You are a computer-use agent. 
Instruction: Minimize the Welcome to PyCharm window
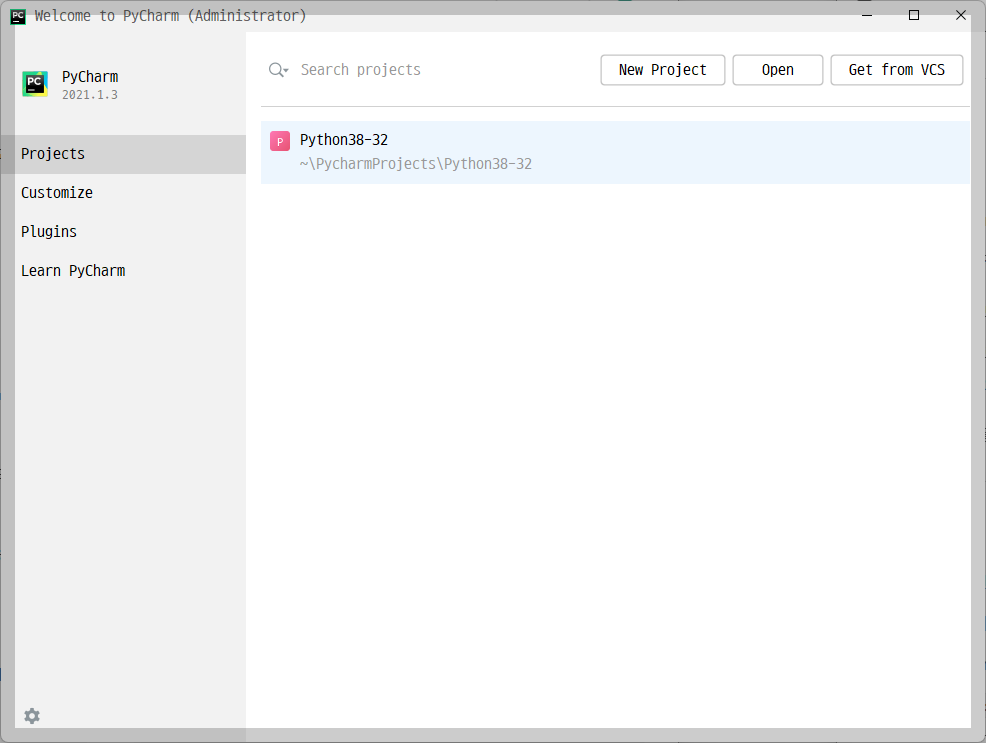(x=867, y=15)
